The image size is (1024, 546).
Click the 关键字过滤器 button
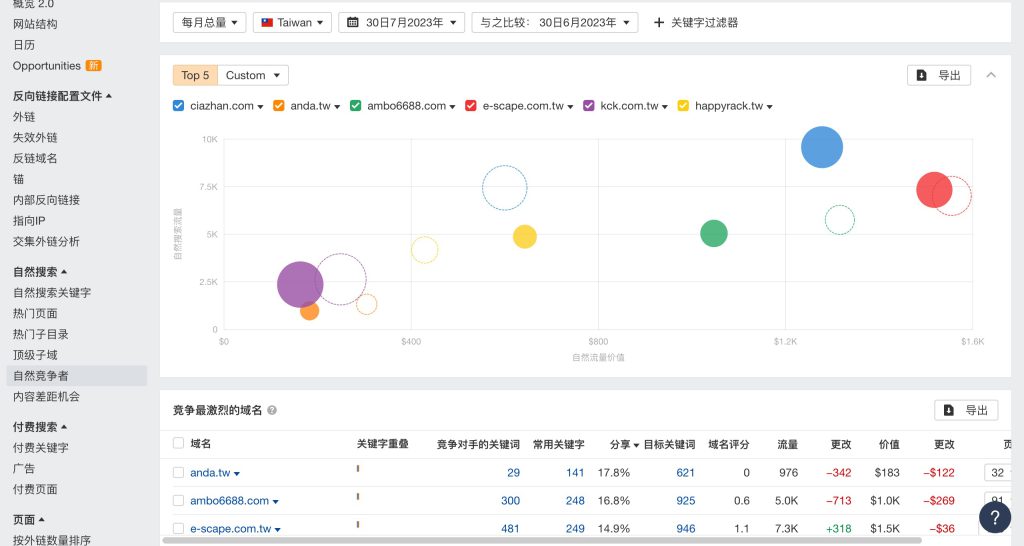[696, 22]
